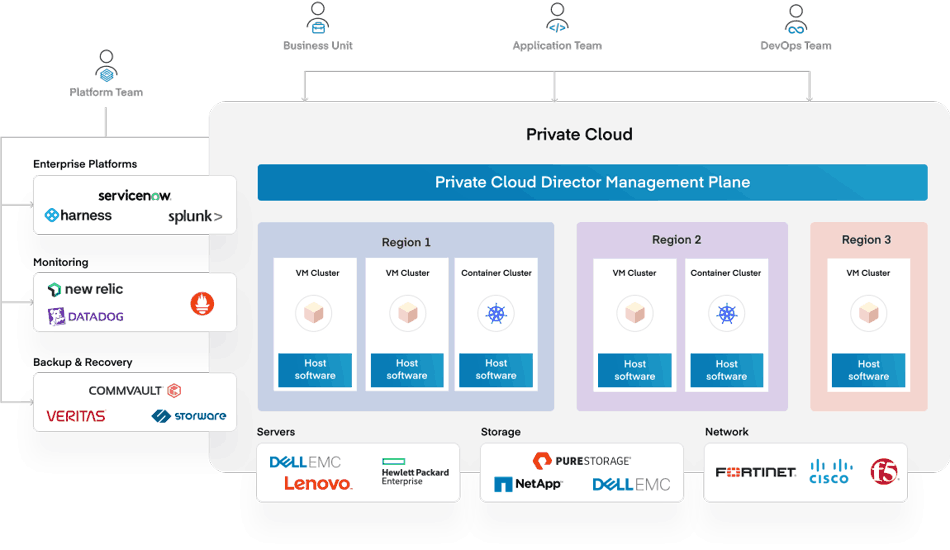
Task: Click Host software under Region 2 Container Cluster
Action: [726, 370]
